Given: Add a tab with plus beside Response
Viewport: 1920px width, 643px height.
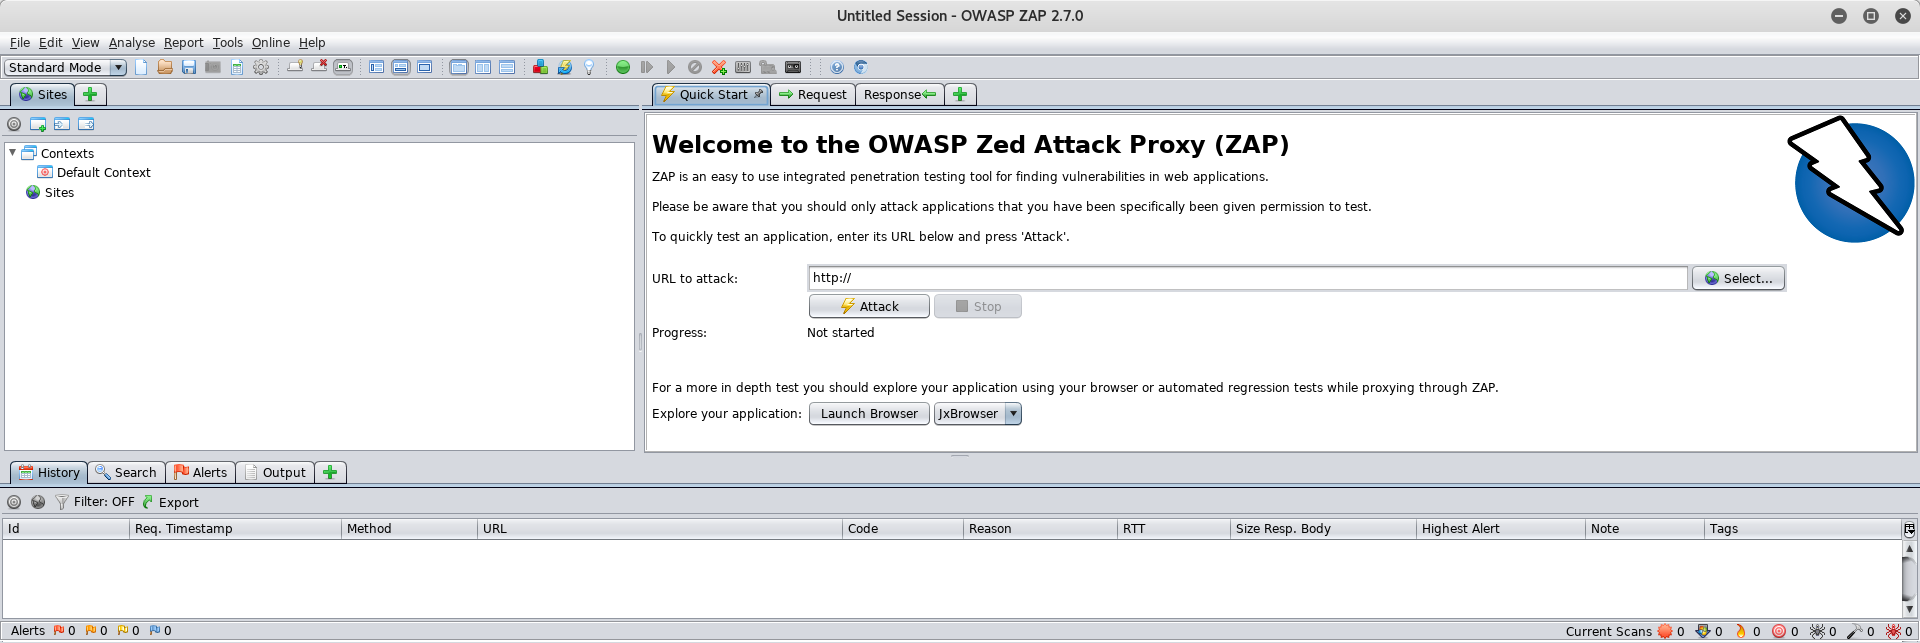Looking at the screenshot, I should pos(960,94).
